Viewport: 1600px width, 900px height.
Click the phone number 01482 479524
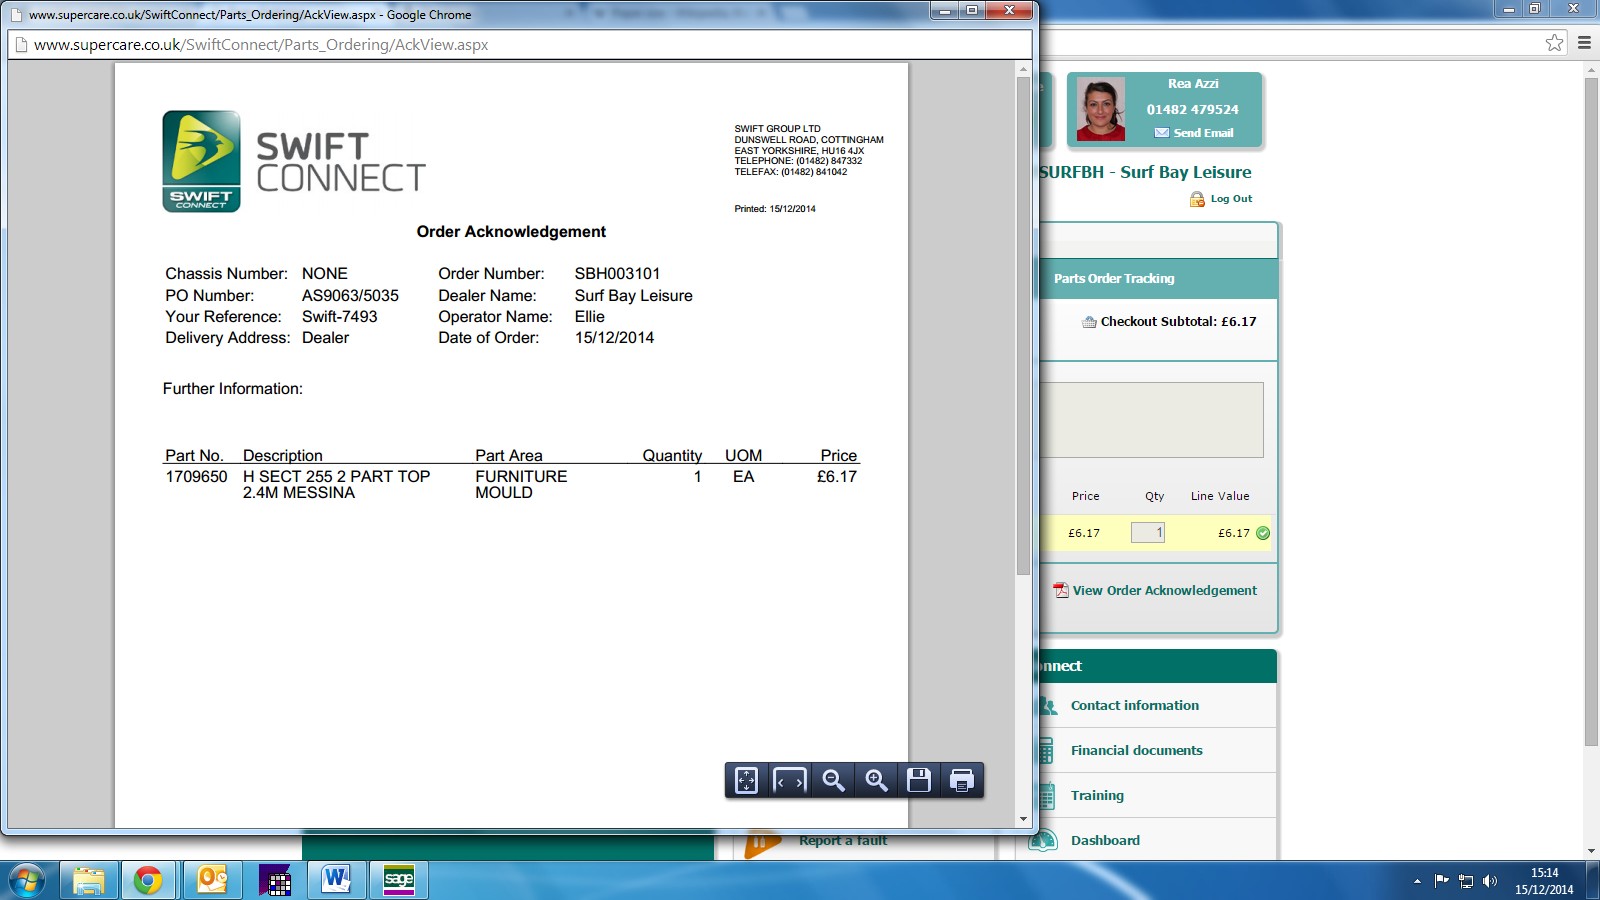[1192, 110]
